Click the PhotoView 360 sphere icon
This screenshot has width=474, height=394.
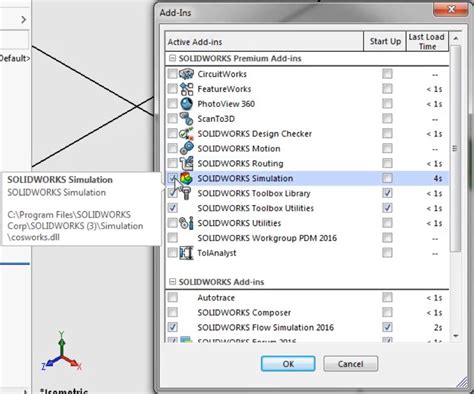[186, 104]
